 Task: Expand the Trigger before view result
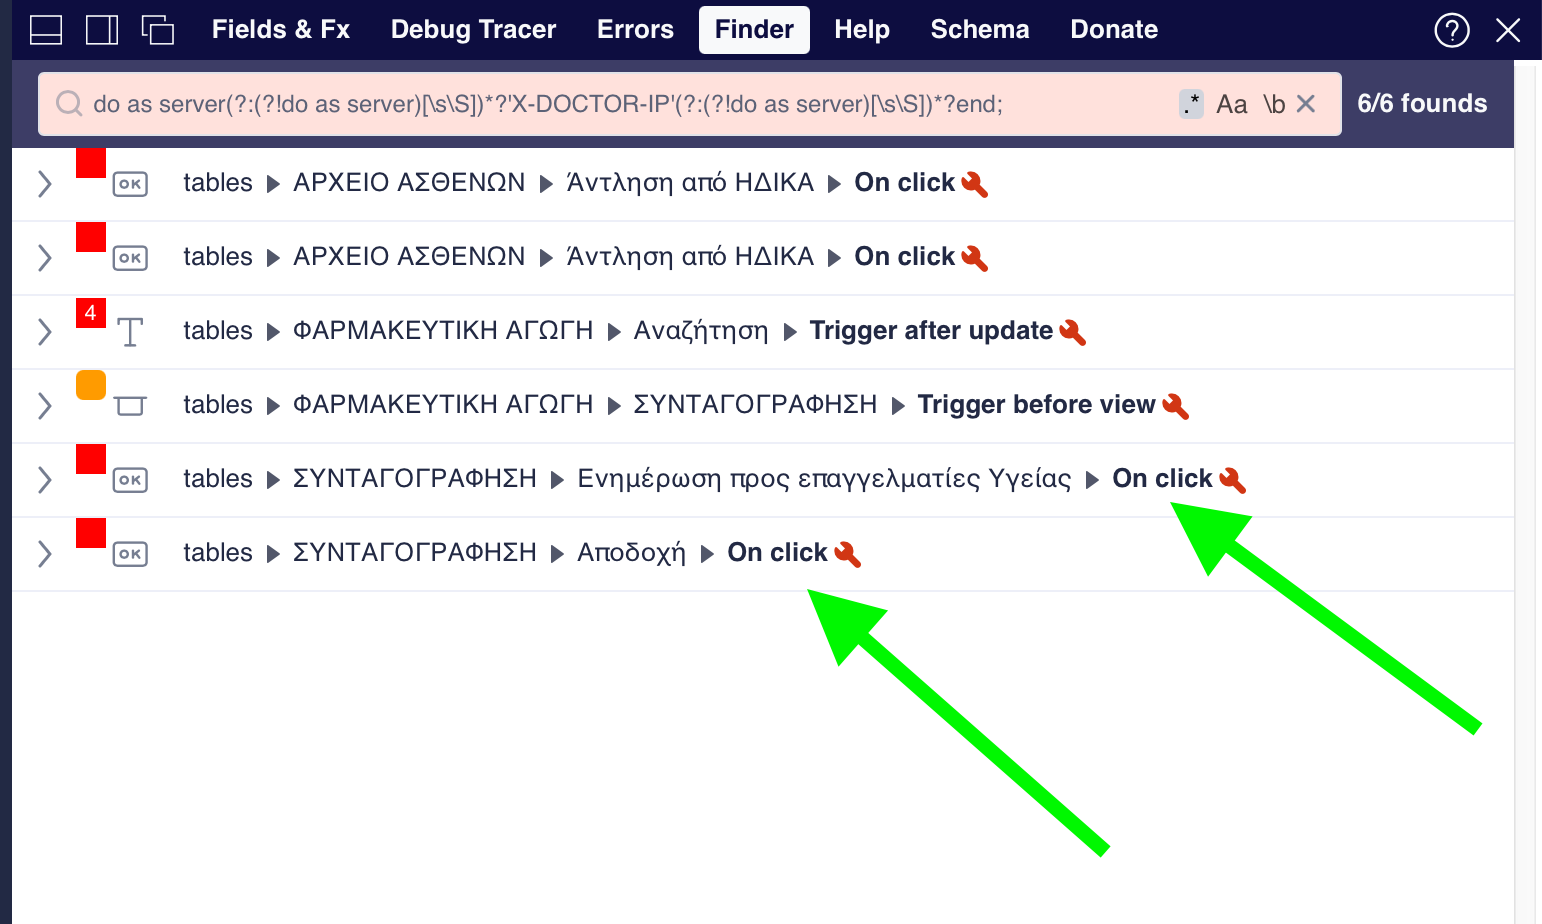click(x=44, y=405)
